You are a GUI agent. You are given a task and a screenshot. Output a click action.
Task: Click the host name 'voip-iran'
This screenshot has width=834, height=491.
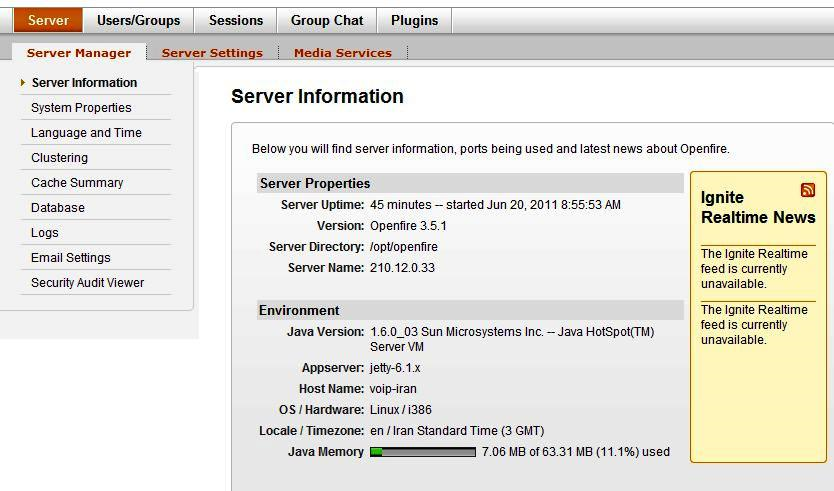tap(393, 389)
